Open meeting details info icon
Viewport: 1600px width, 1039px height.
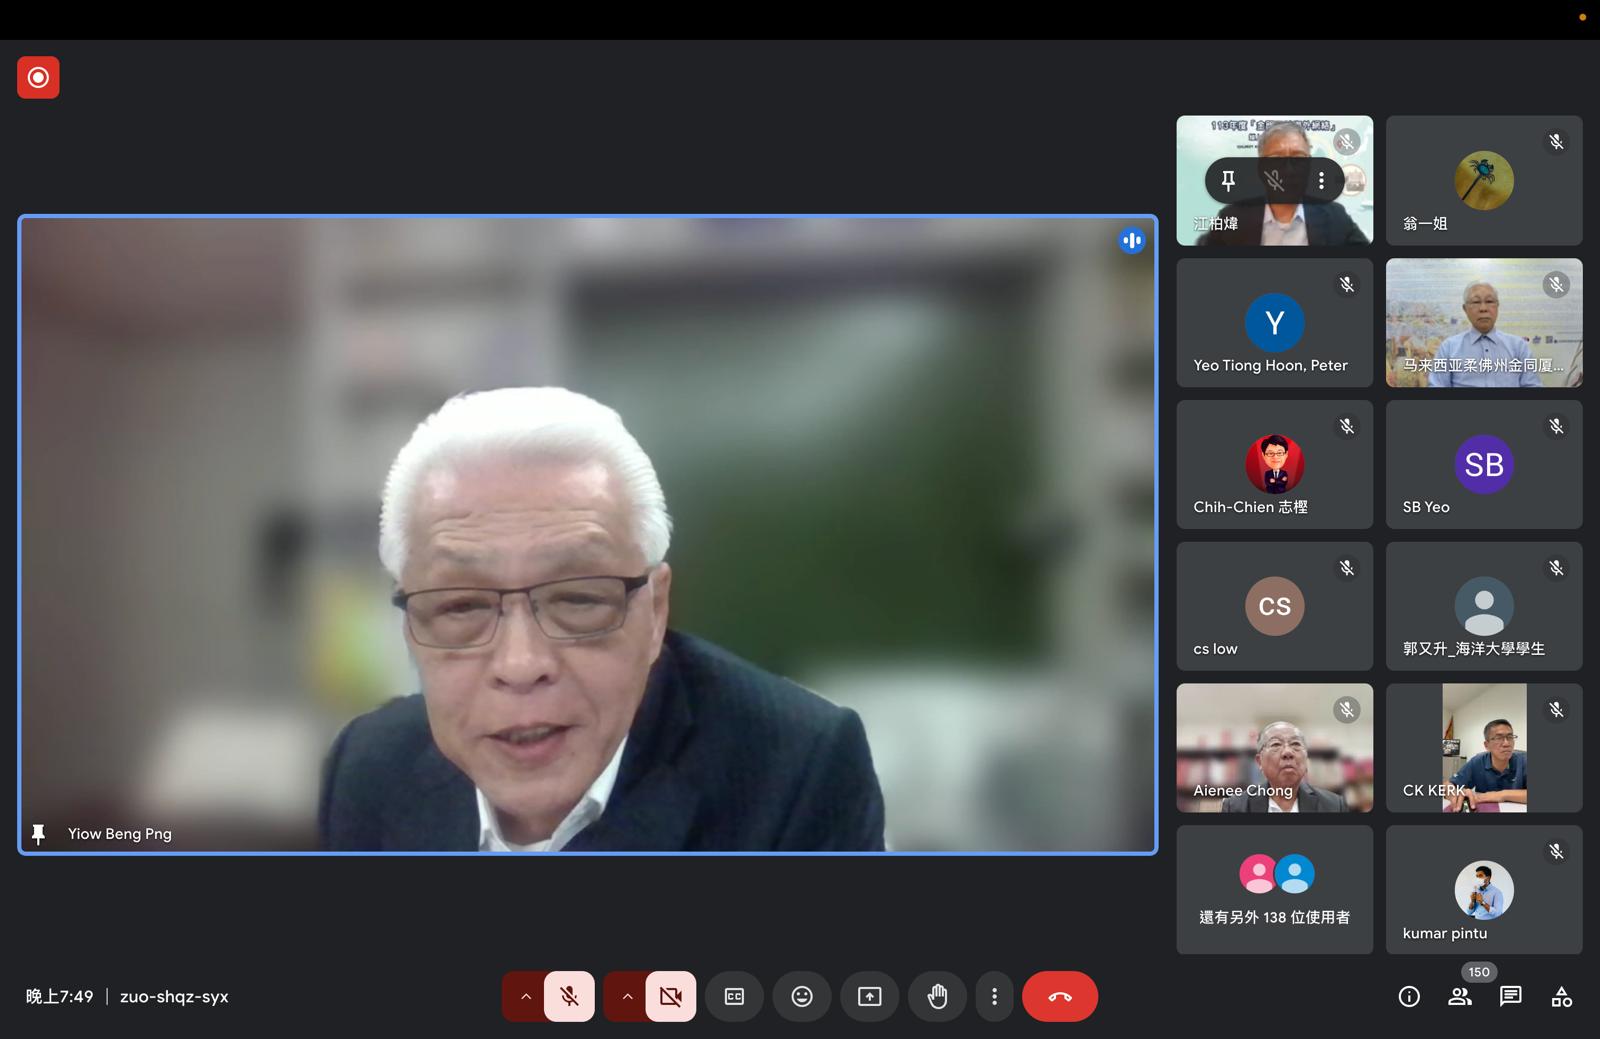[x=1409, y=996]
